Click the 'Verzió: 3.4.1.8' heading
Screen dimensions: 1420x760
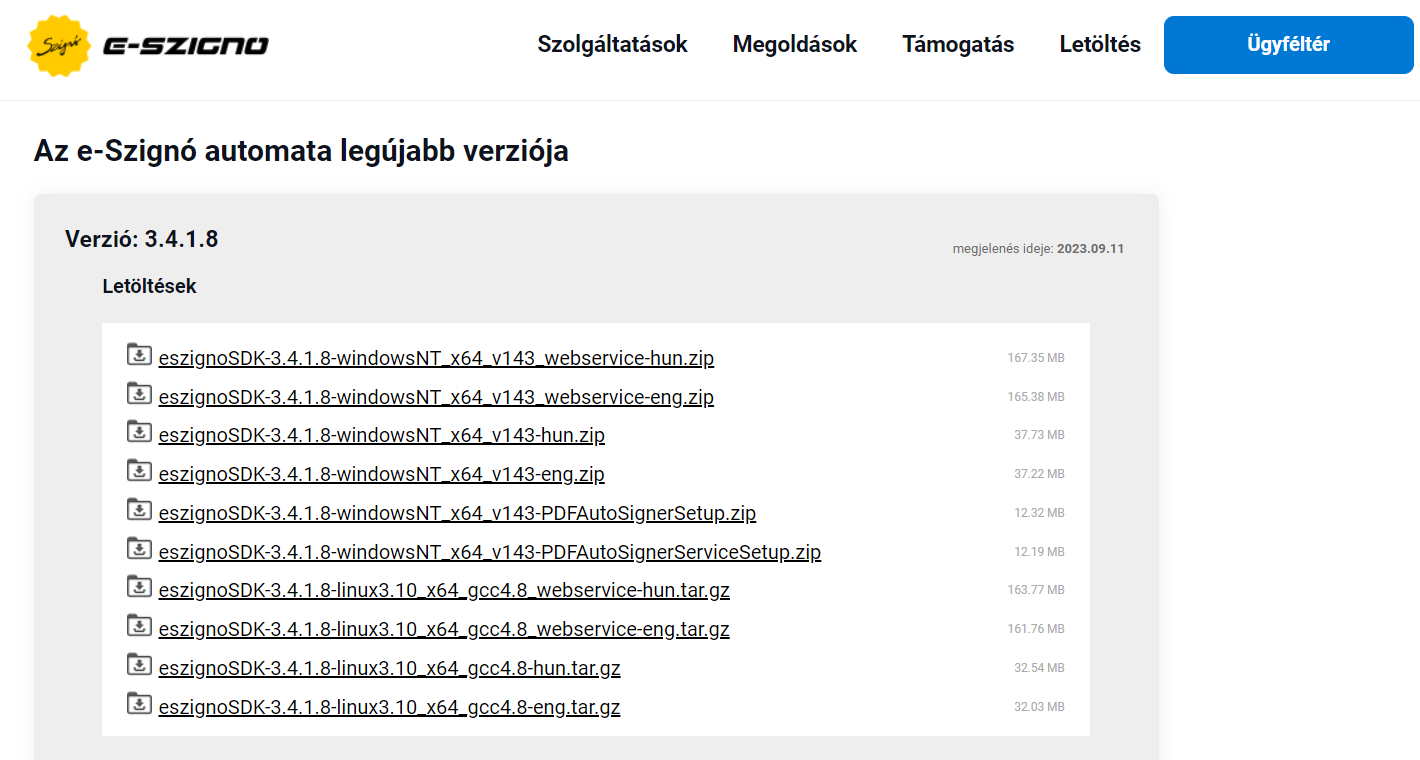pos(141,239)
